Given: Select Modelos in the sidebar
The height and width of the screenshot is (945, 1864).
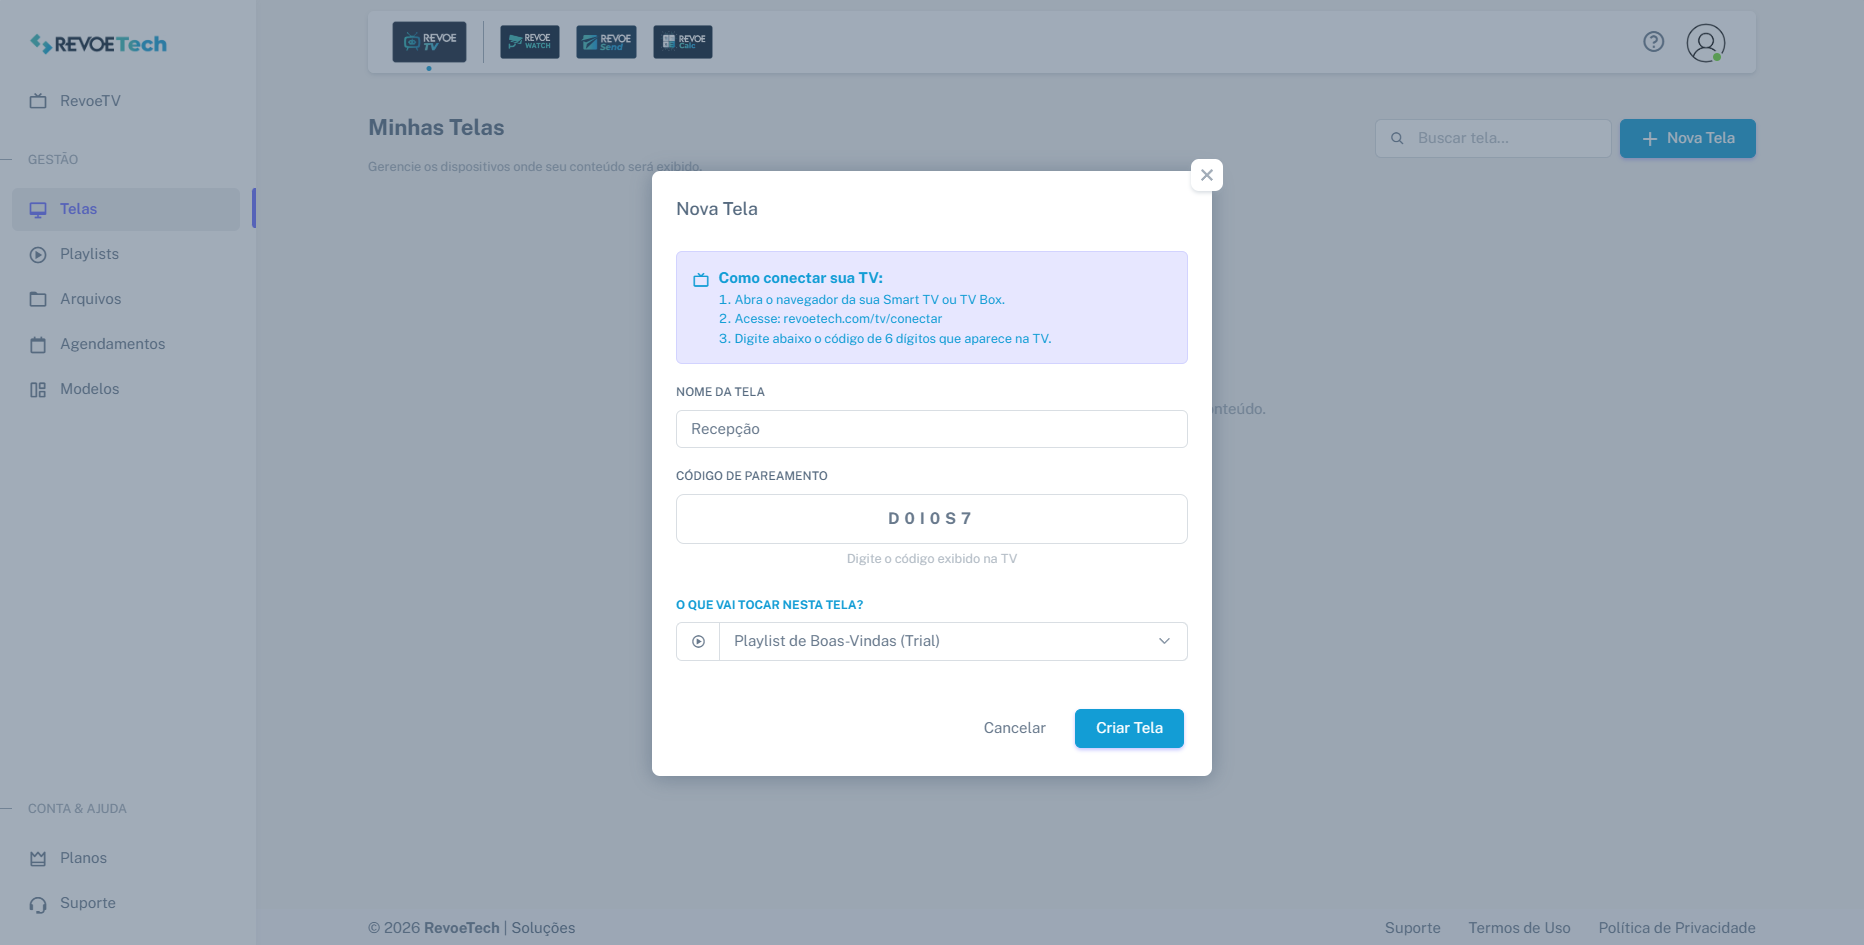Looking at the screenshot, I should point(89,389).
